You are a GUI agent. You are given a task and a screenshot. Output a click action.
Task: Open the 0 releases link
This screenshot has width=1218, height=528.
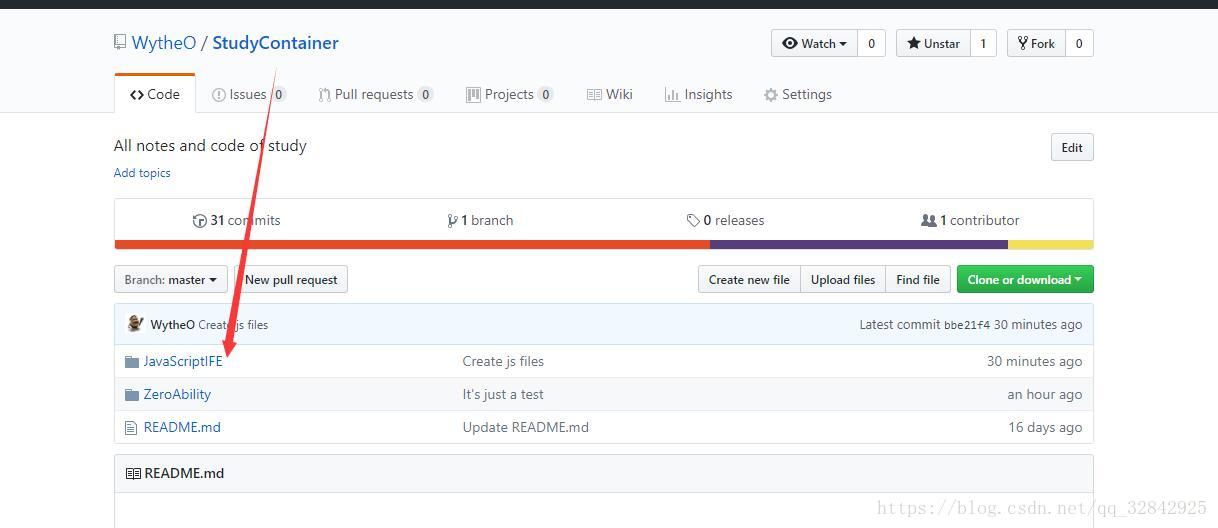pos(725,220)
